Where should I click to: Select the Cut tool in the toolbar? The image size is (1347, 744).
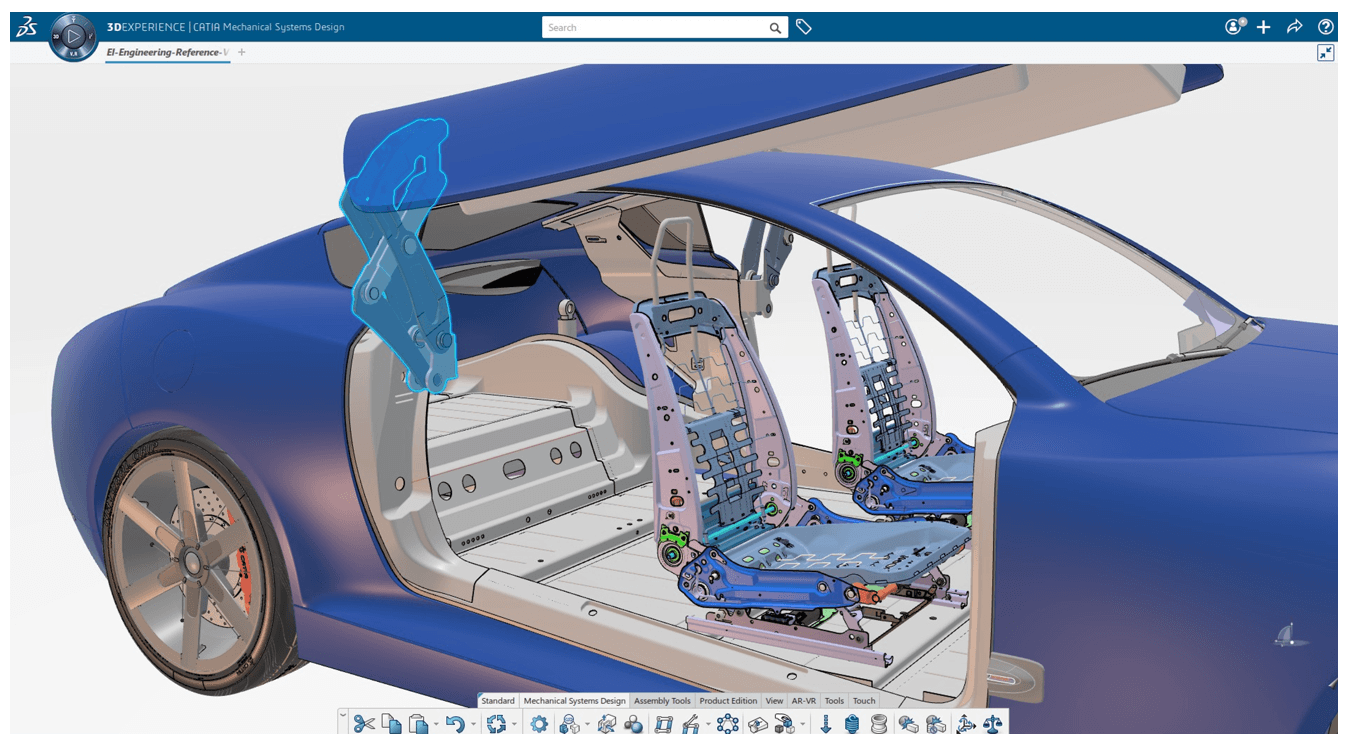click(364, 723)
